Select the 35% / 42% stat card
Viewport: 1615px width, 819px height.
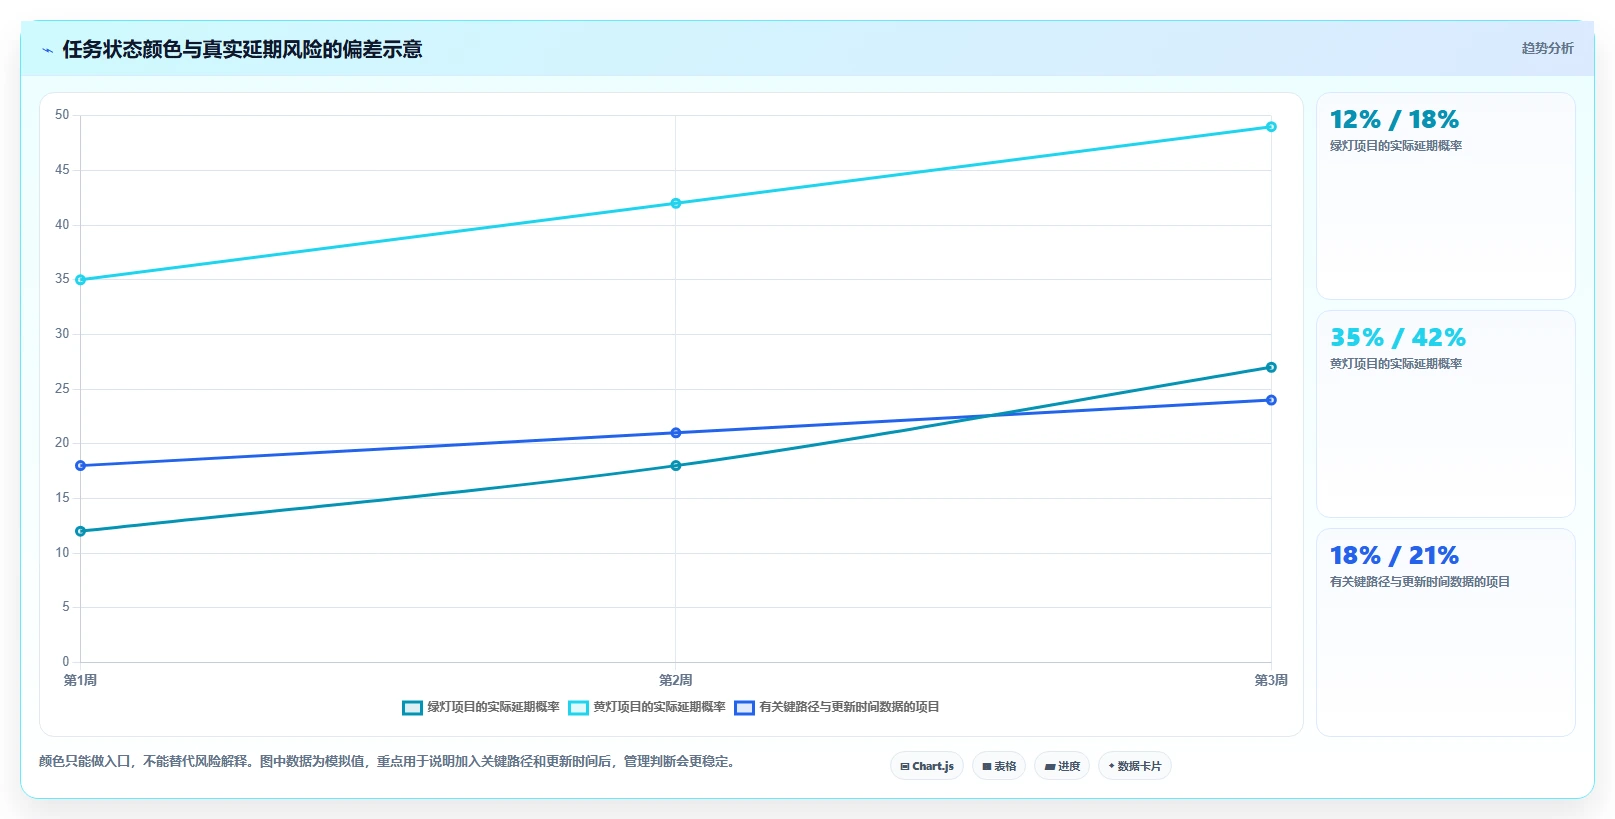point(1446,414)
